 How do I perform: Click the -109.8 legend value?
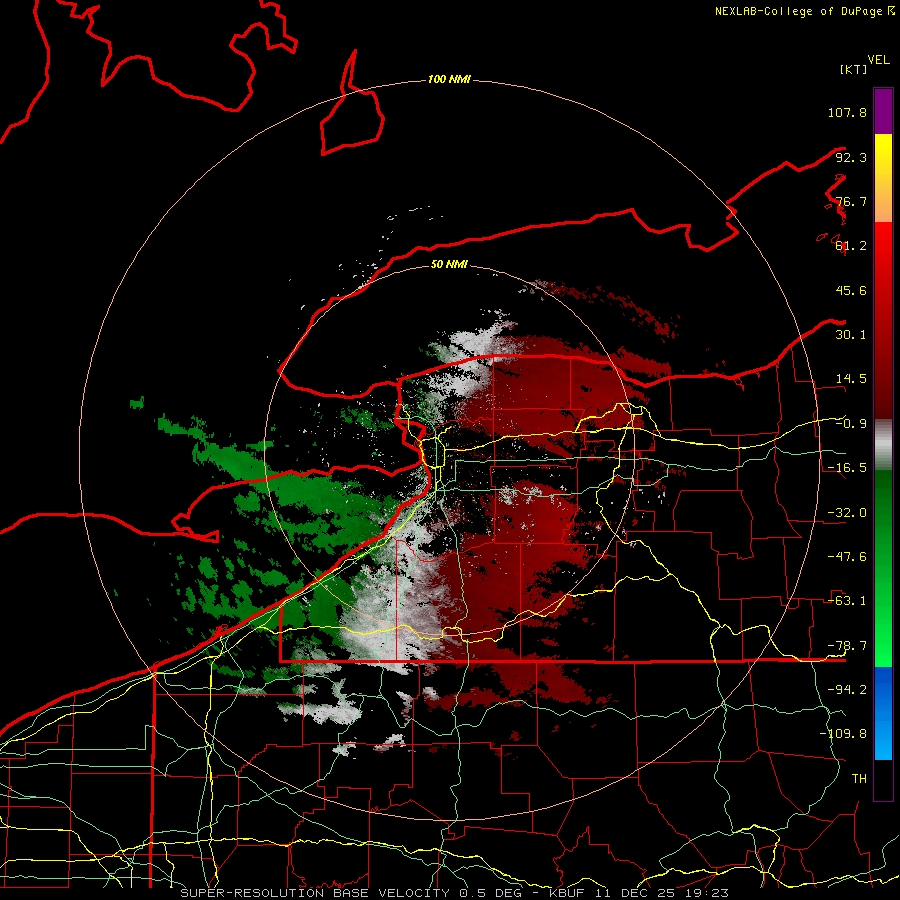tap(843, 734)
